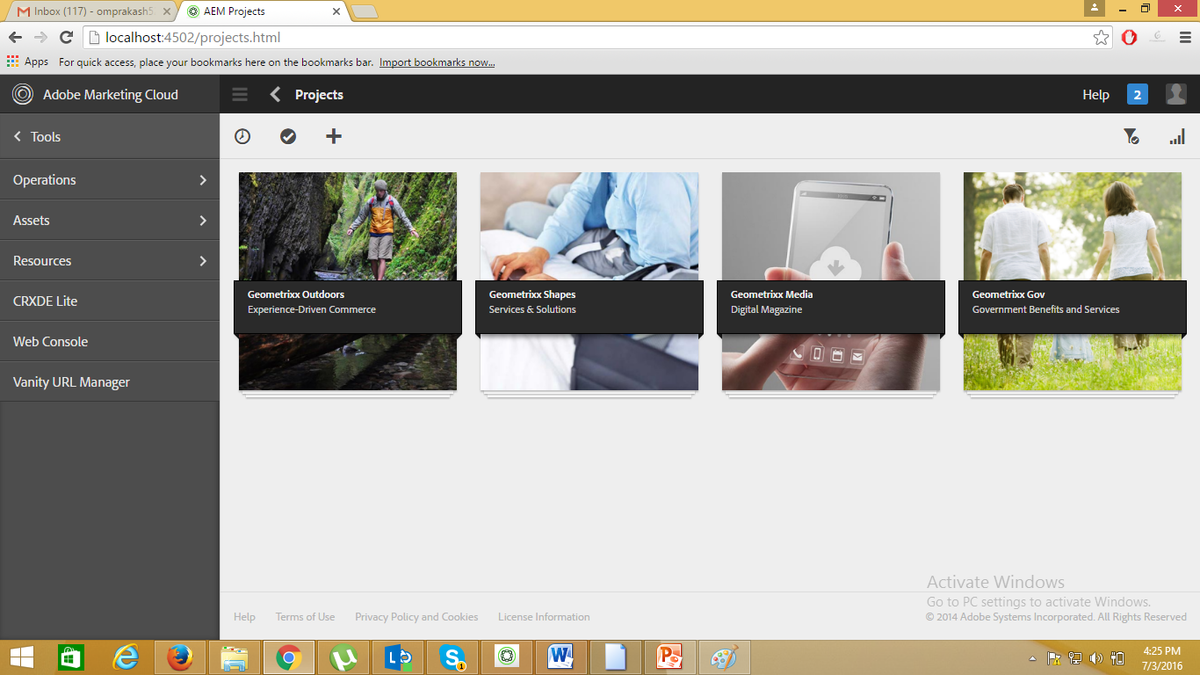Image resolution: width=1200 pixels, height=675 pixels.
Task: Click the Chrome profile person button
Action: point(1094,7)
